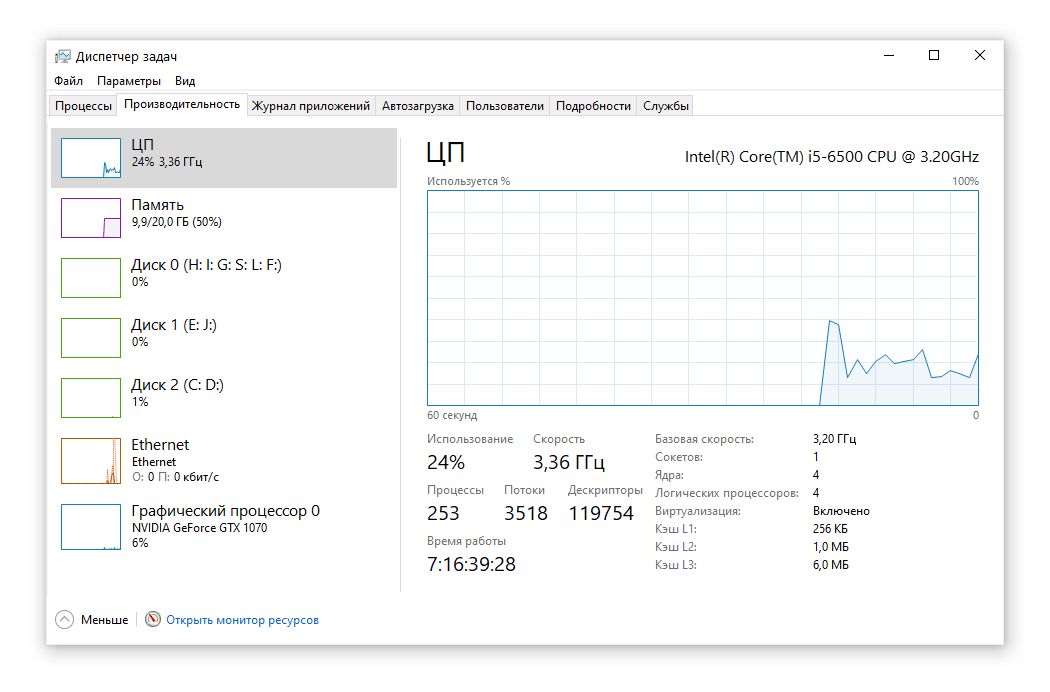Click the Ядра label
Screen dimensions: 1050x692
pyautogui.click(x=669, y=476)
